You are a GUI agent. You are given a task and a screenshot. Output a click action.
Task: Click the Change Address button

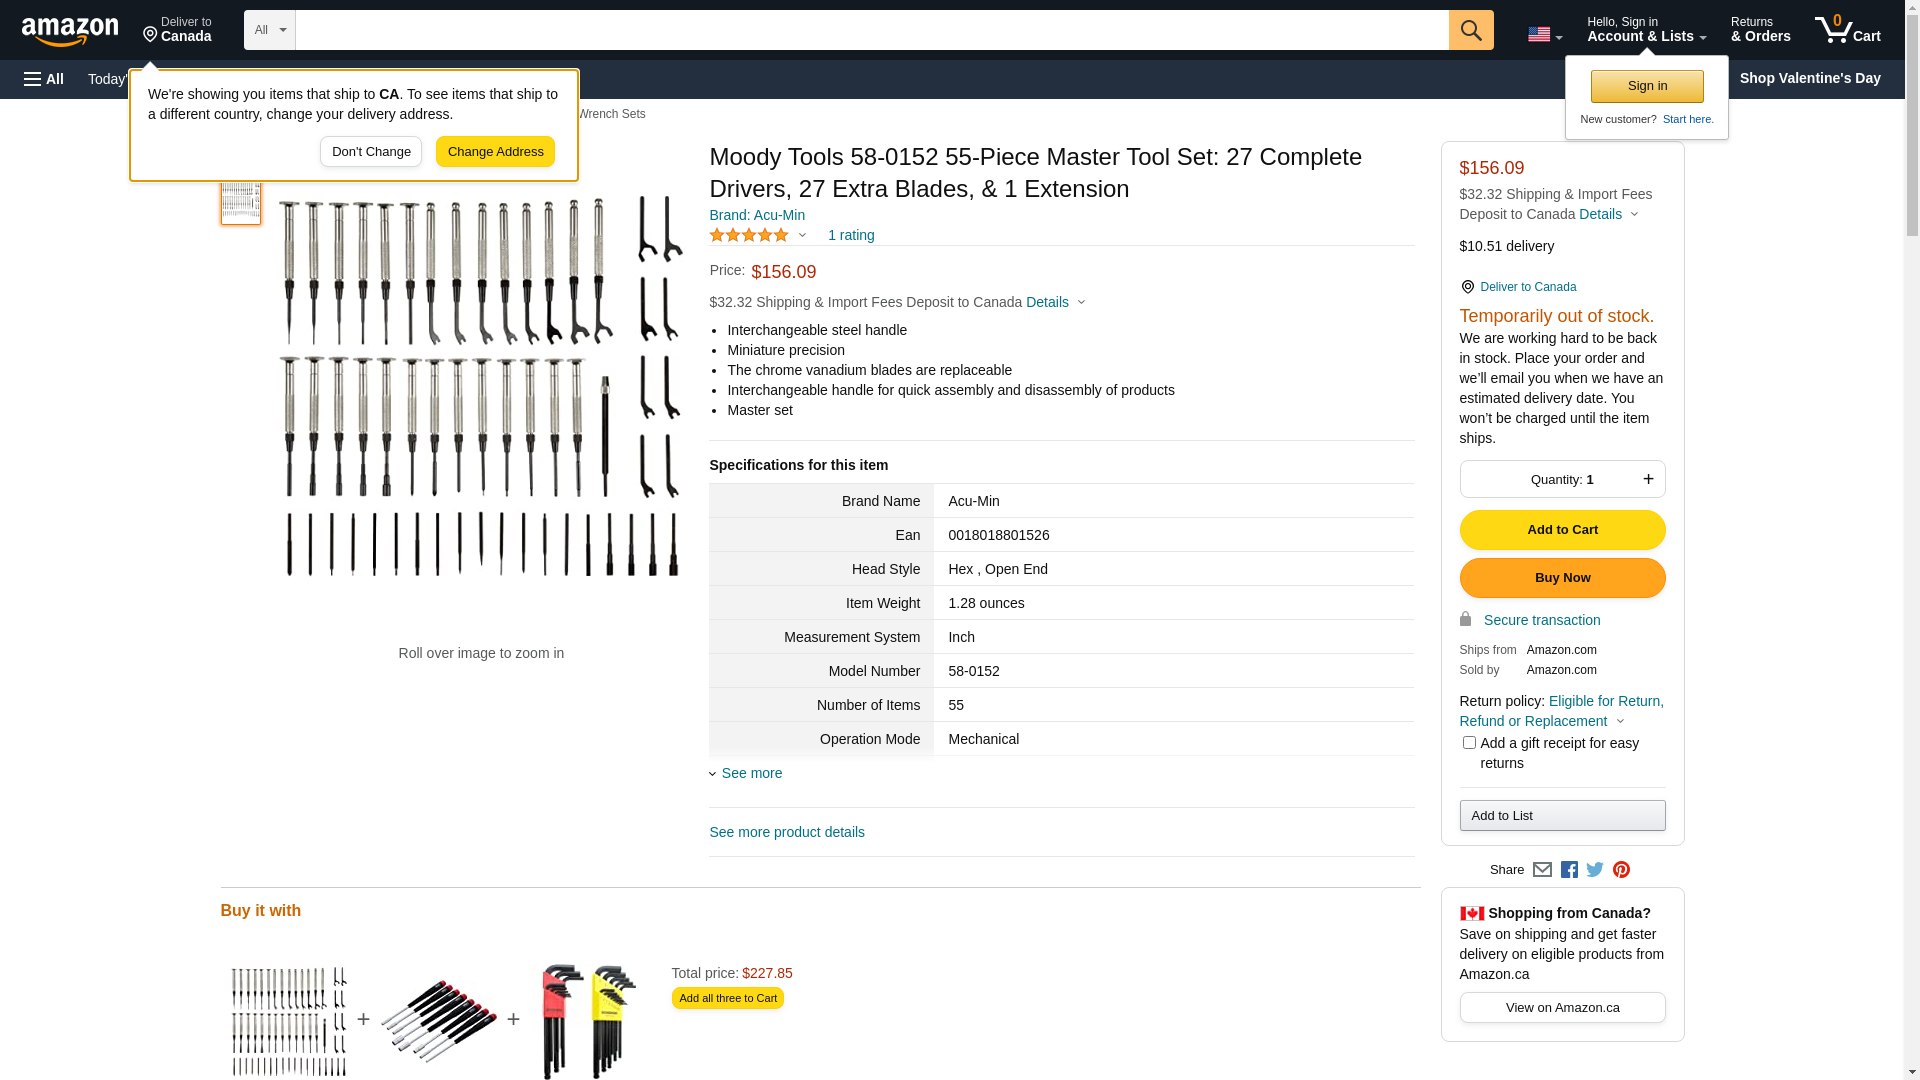coord(495,152)
